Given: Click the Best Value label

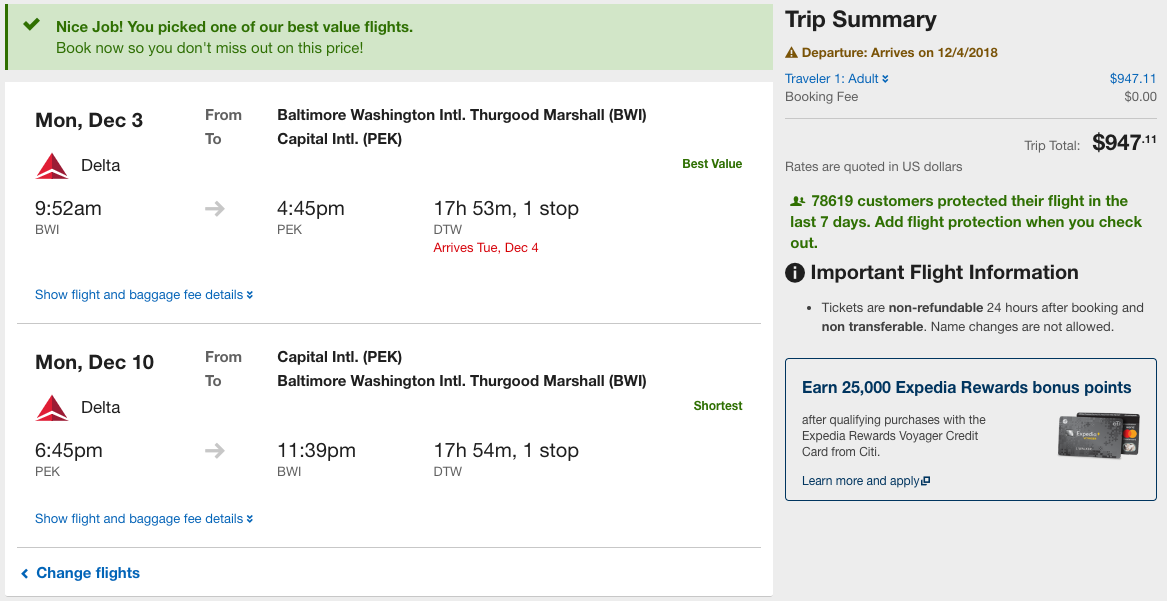Looking at the screenshot, I should (712, 164).
